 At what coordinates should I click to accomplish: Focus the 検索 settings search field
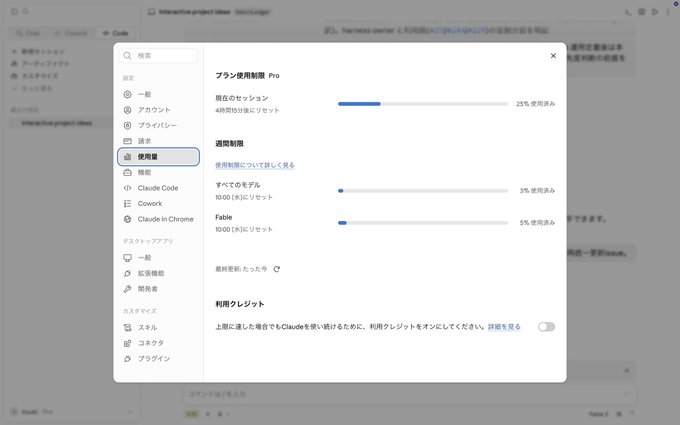click(158, 56)
